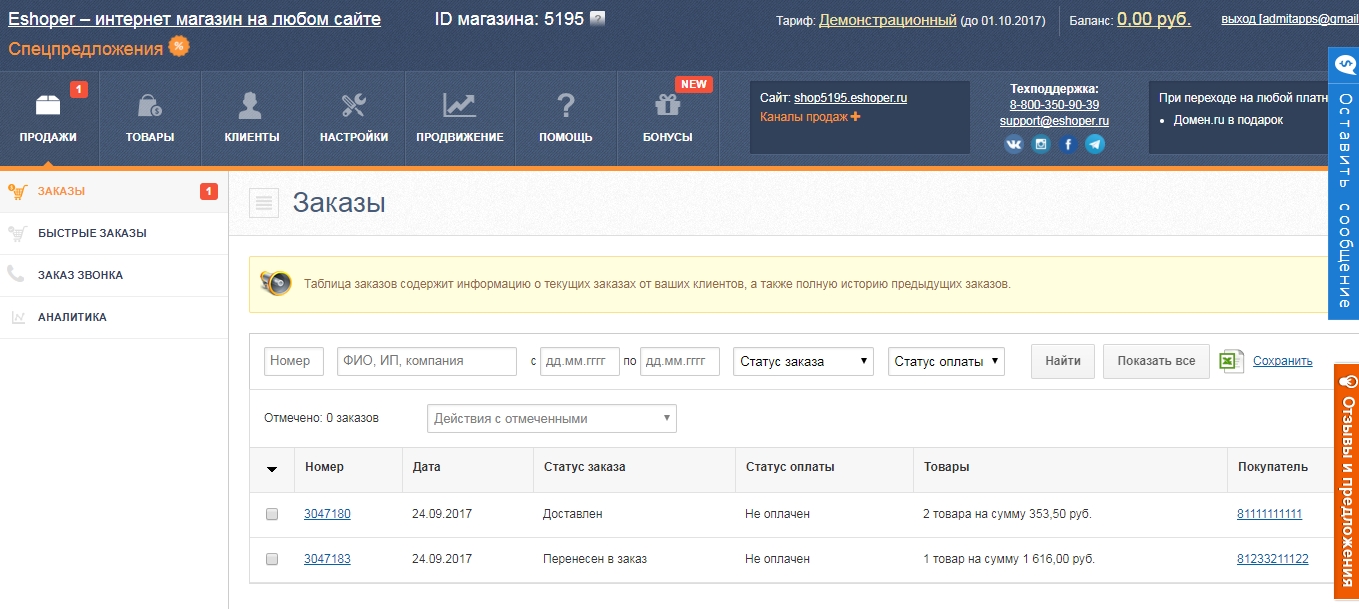Click the help icon next to store ID
The height and width of the screenshot is (609, 1359).
(599, 16)
